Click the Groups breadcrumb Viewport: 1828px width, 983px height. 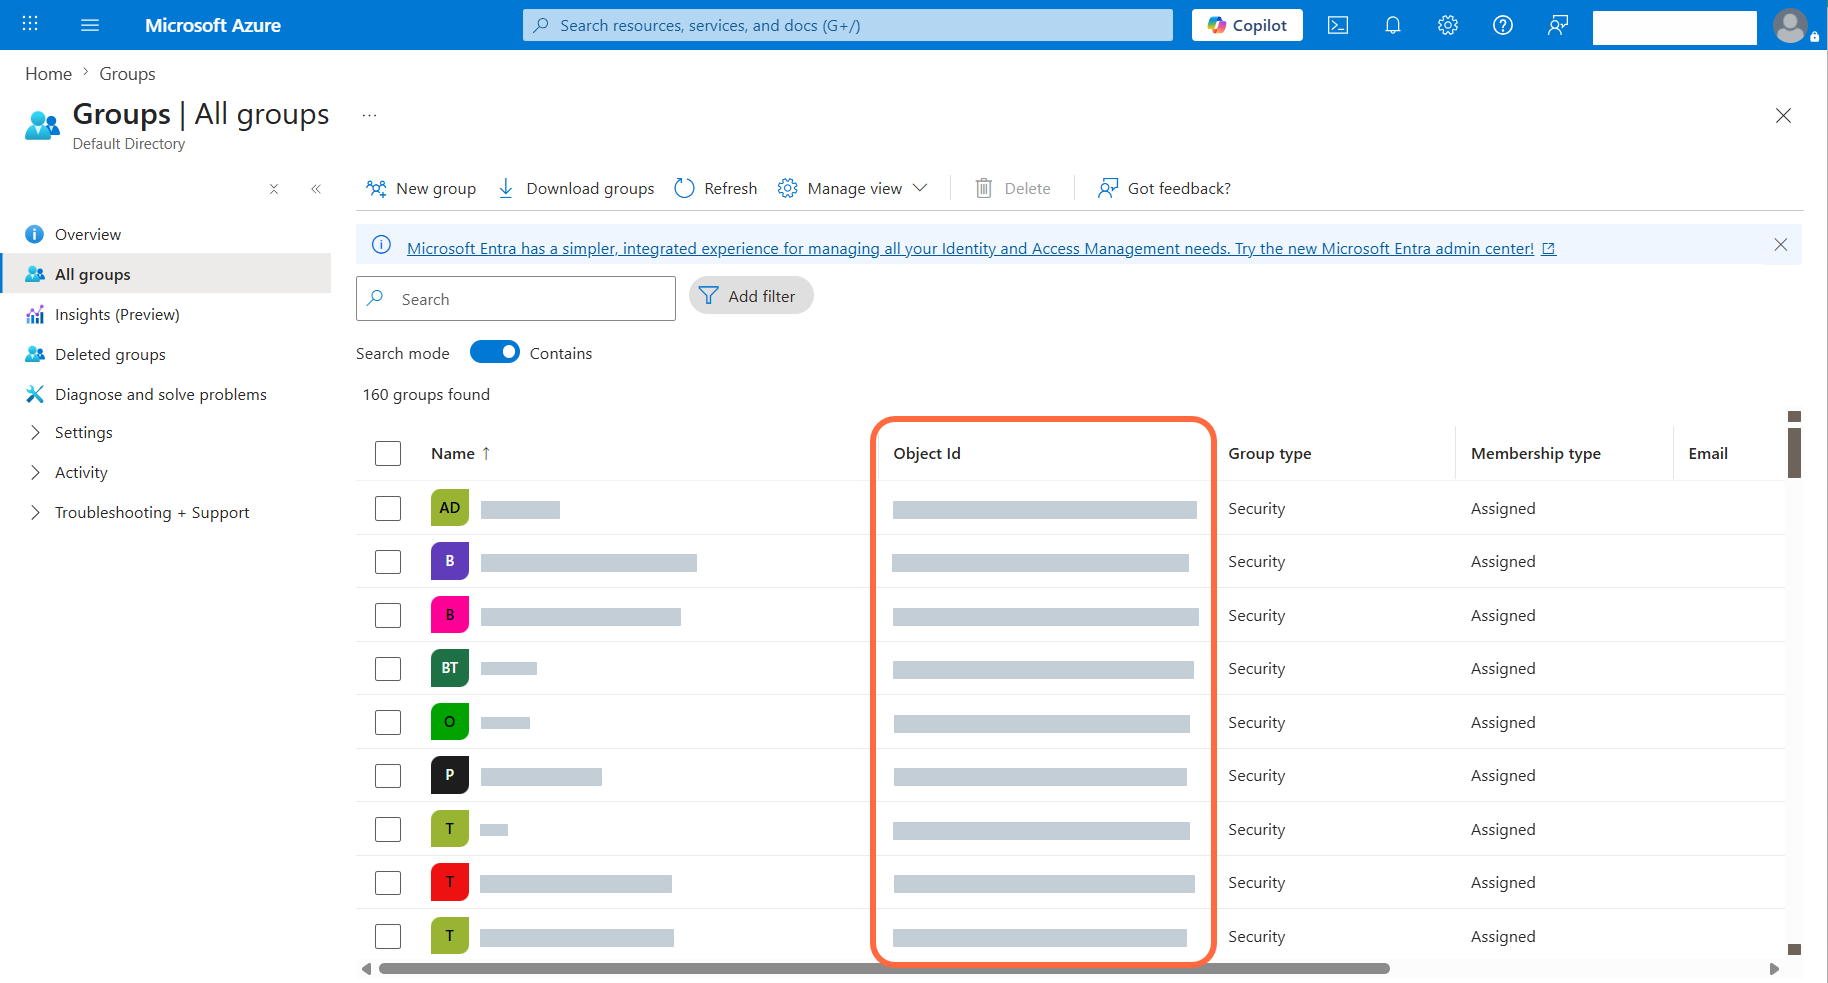click(x=127, y=74)
